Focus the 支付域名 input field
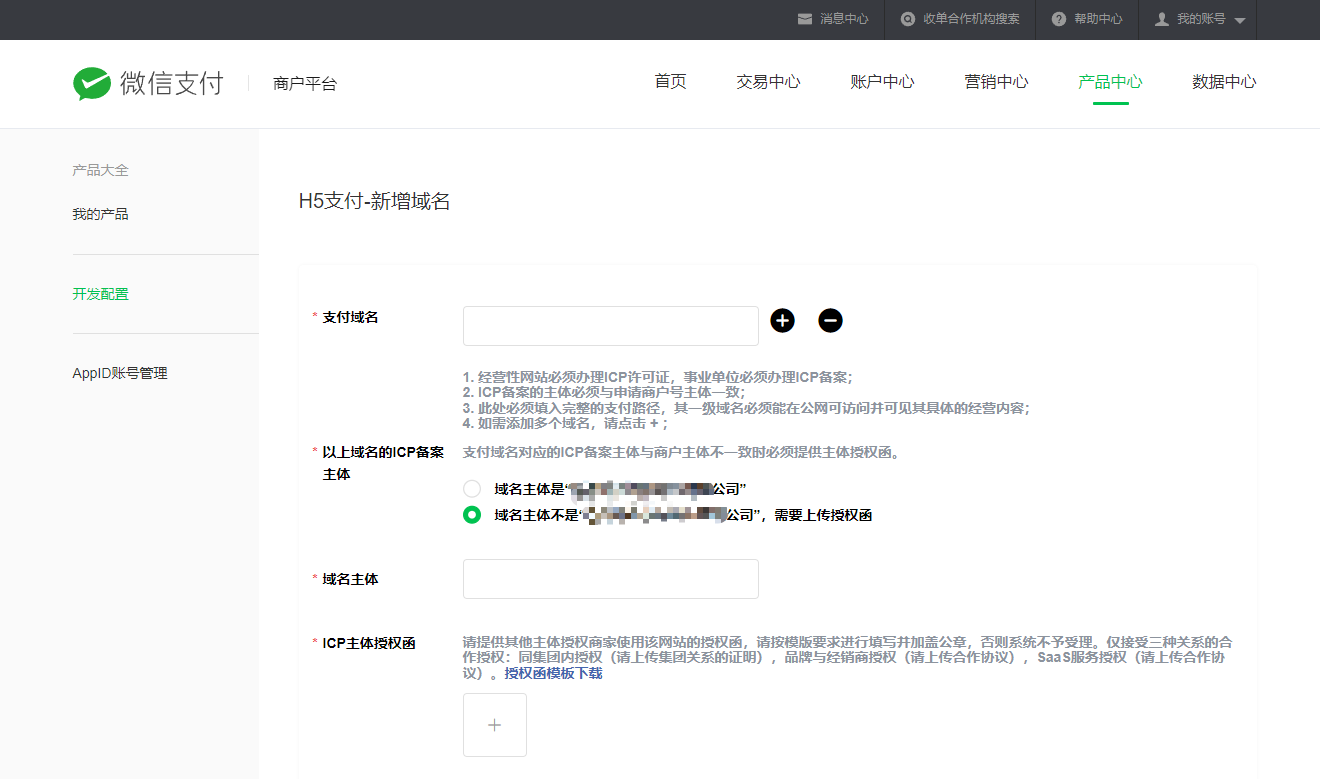Image resolution: width=1320 pixels, height=779 pixels. click(610, 326)
